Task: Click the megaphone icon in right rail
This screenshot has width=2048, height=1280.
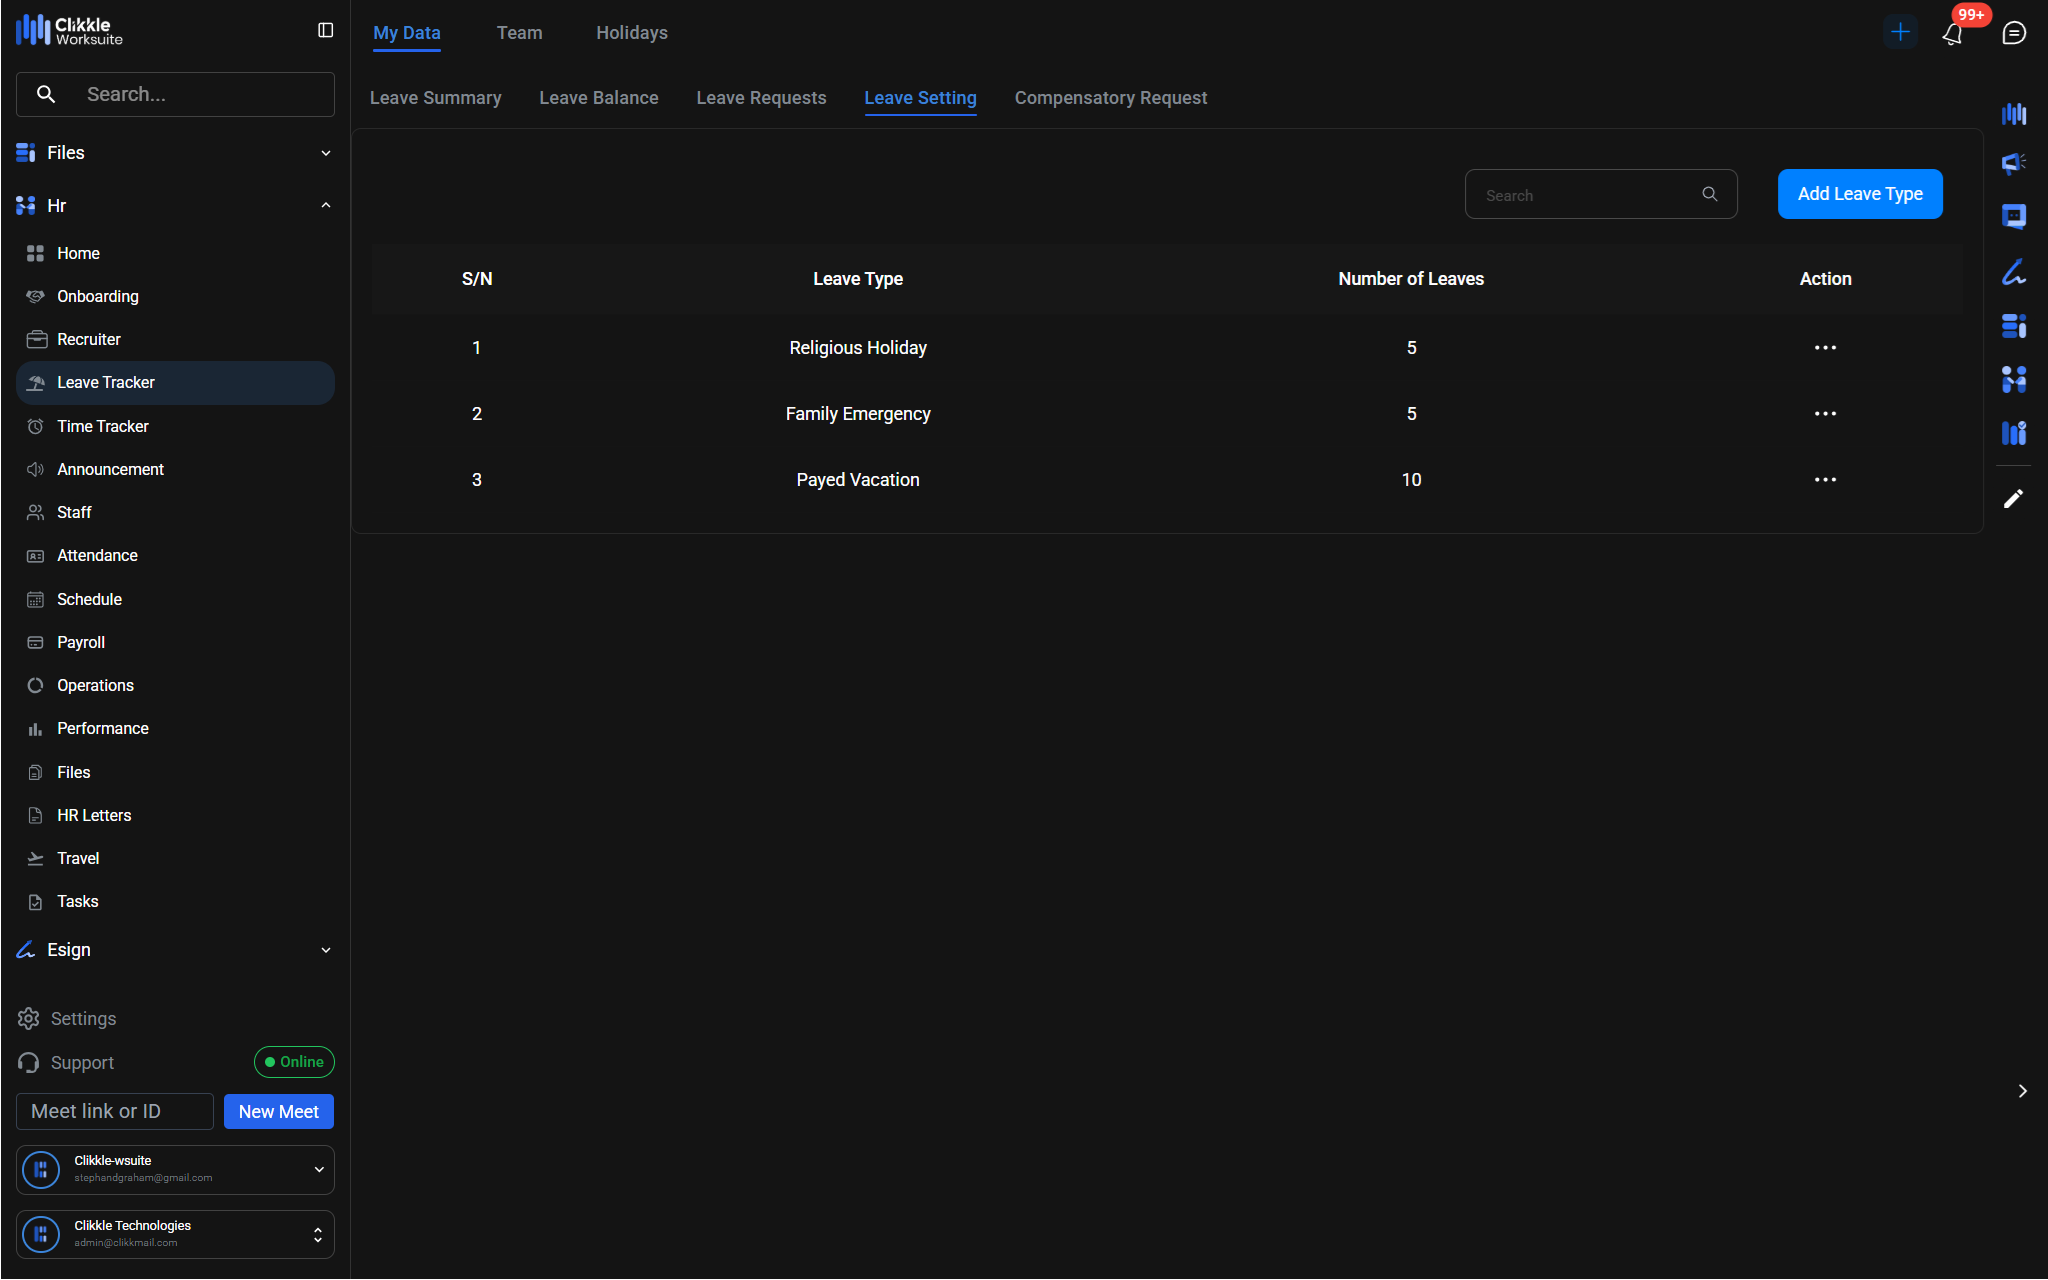Action: 2013,163
